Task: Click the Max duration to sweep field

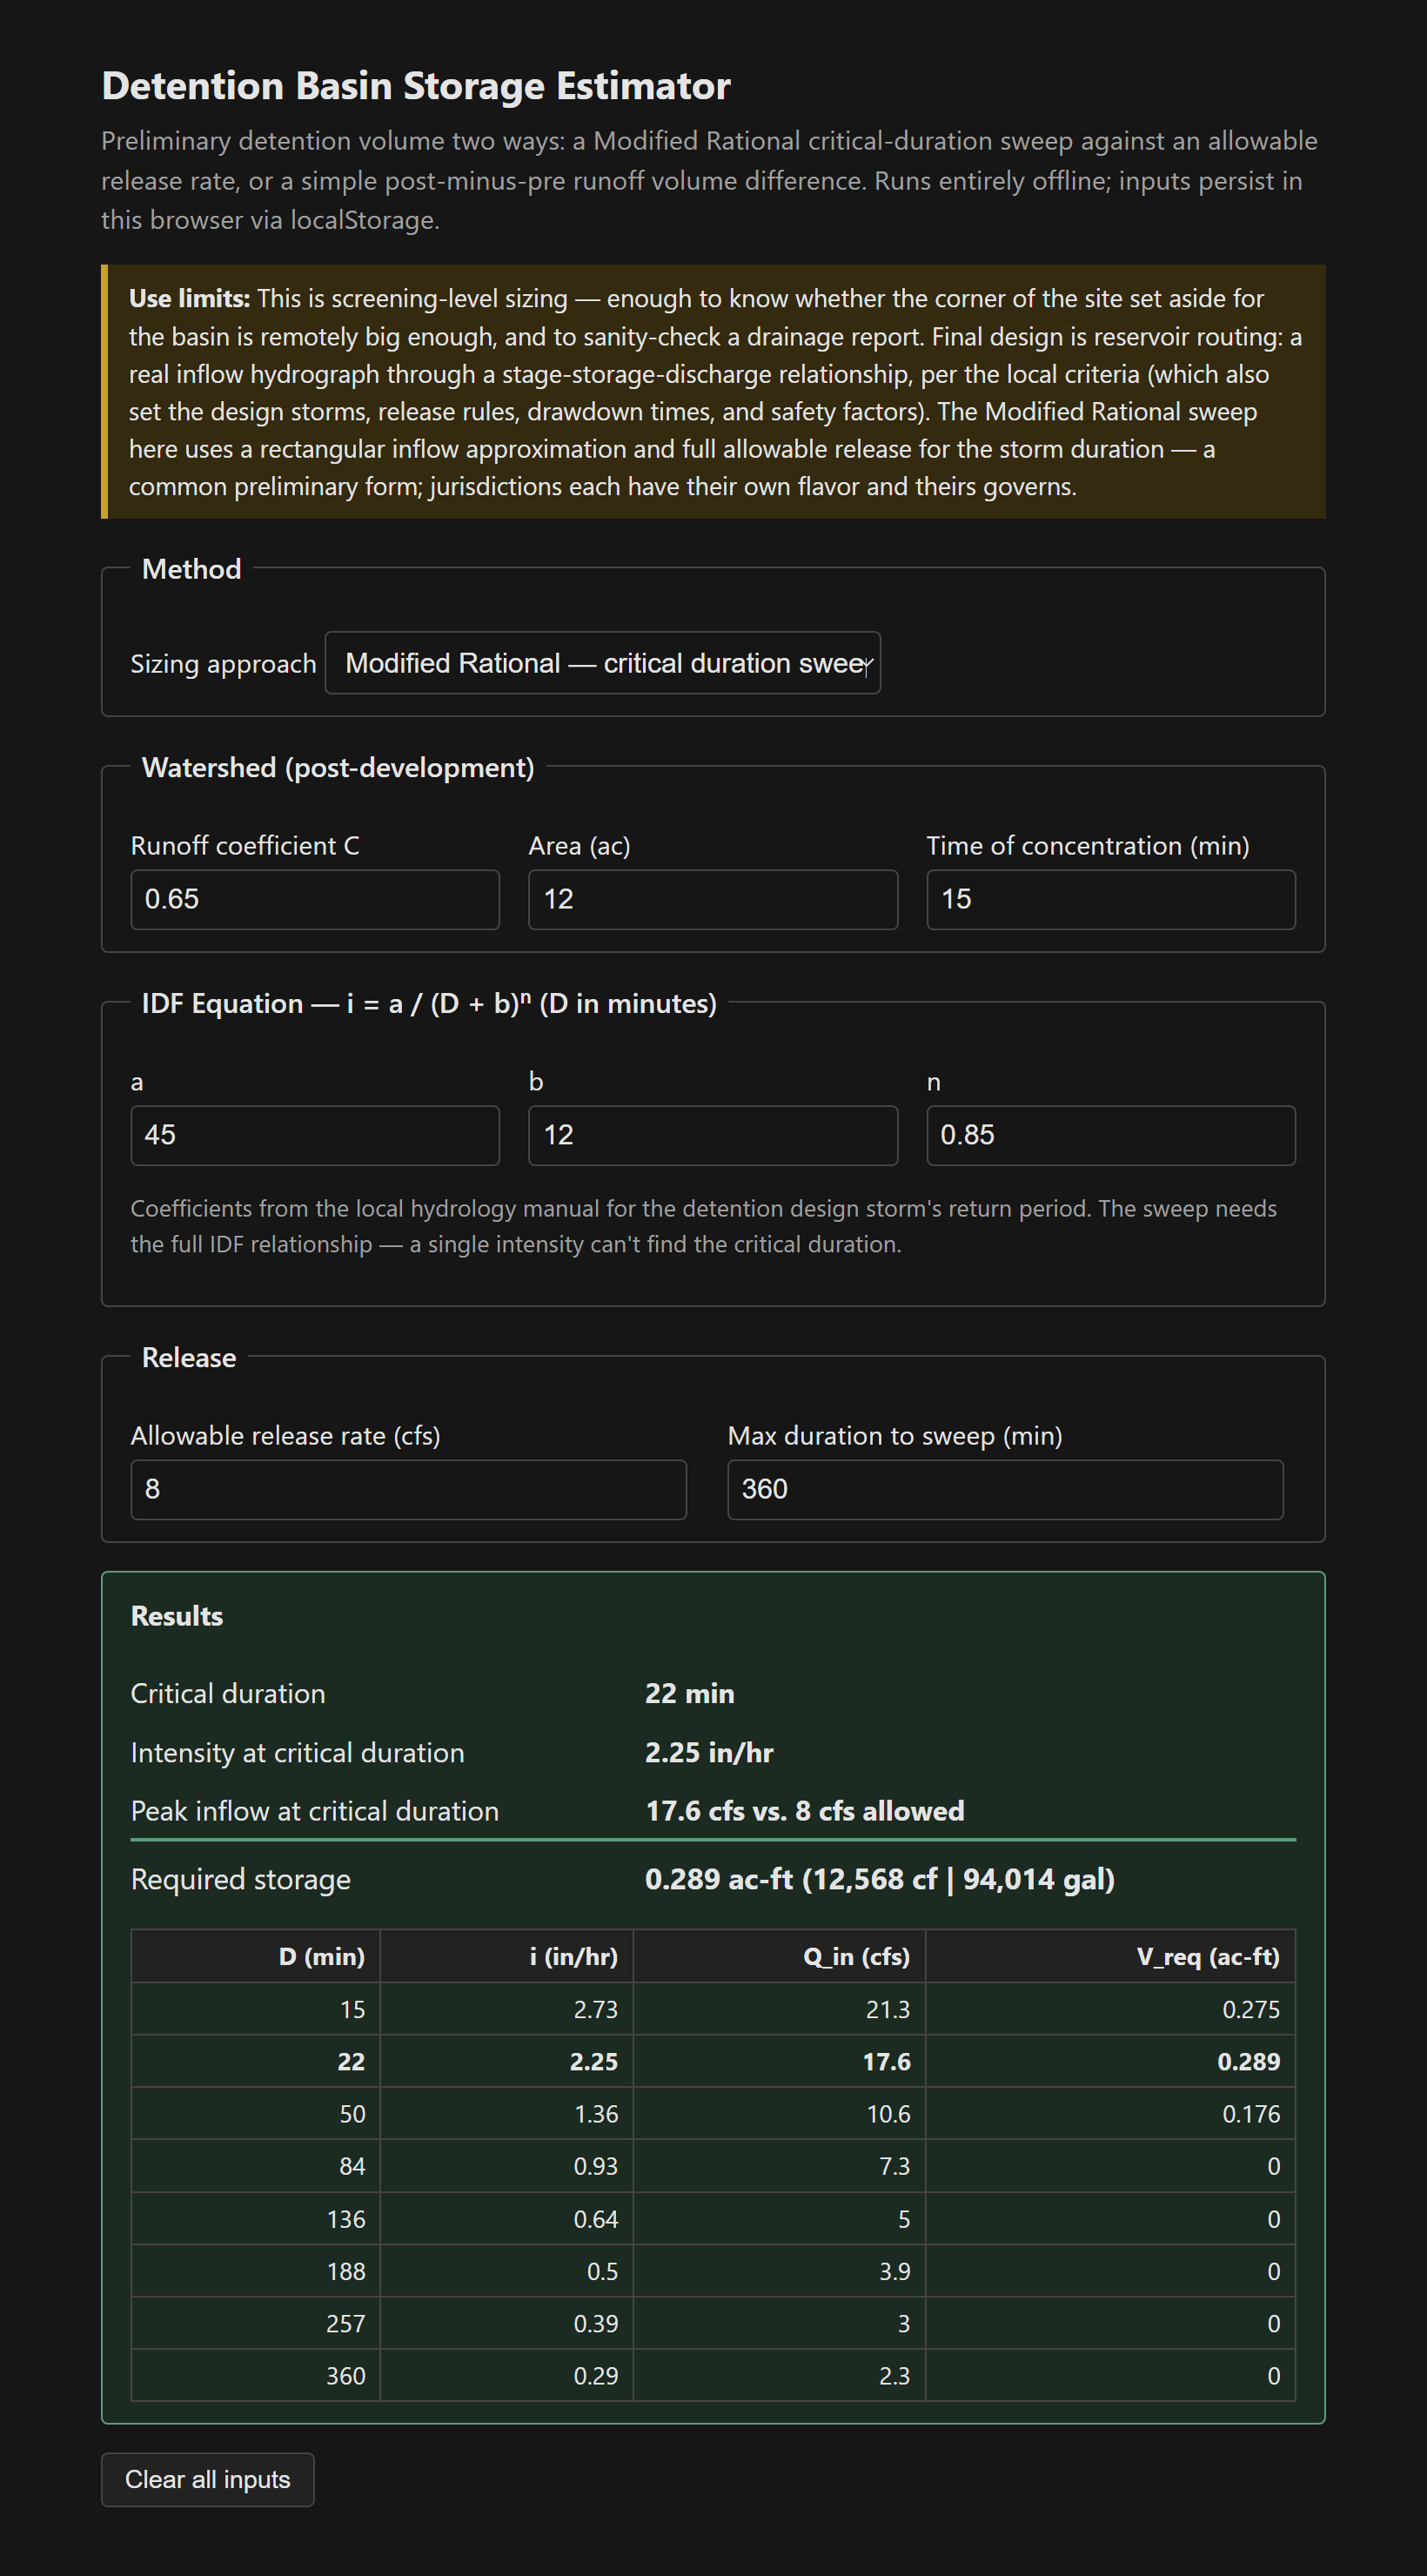Action: click(1005, 1489)
